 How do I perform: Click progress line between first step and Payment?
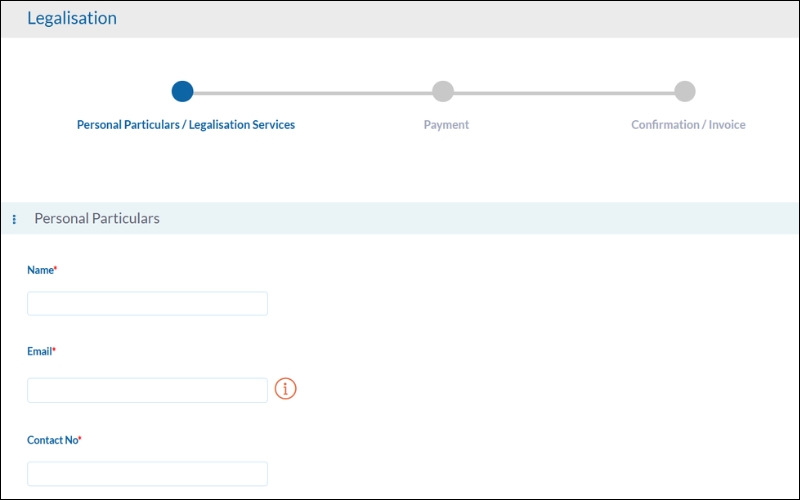312,92
